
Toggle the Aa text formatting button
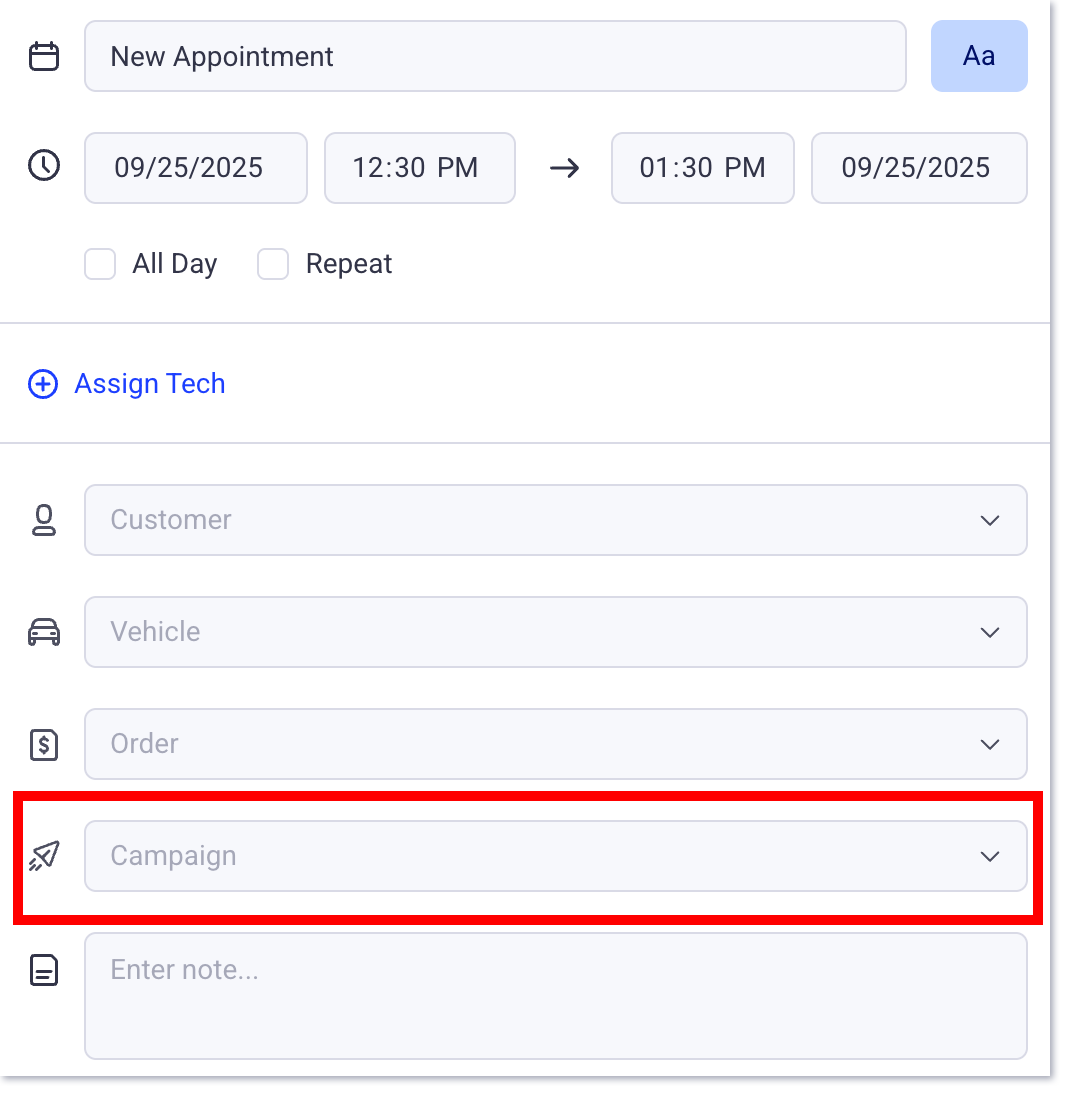[x=979, y=56]
